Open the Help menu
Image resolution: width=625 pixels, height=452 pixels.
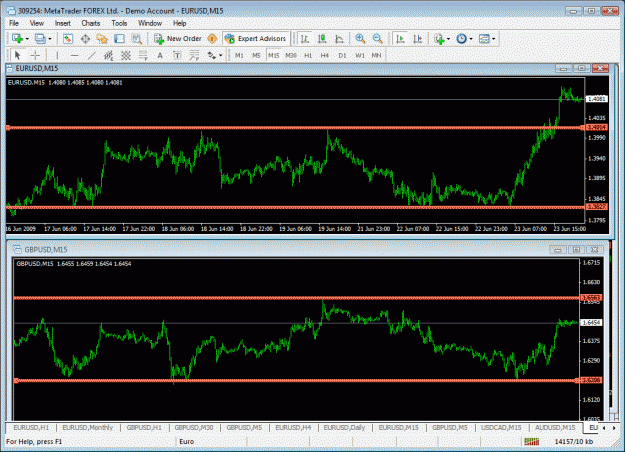[179, 24]
